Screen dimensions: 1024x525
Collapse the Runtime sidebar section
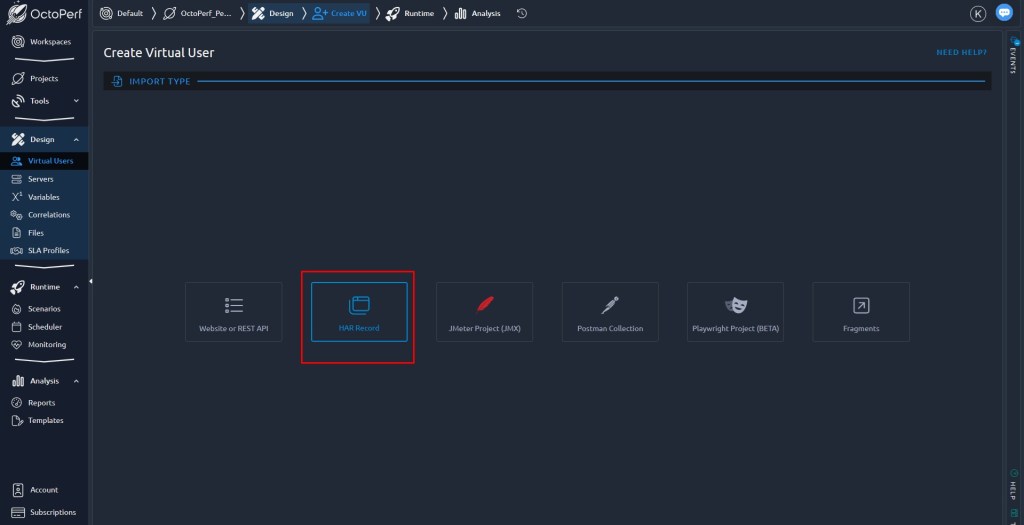76,287
